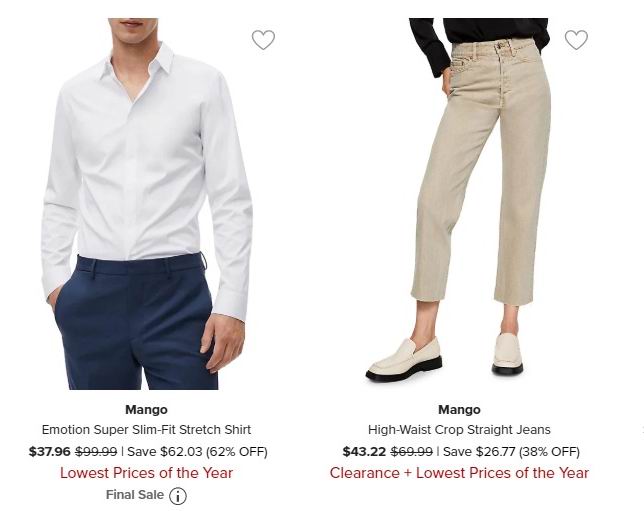Favorite the High-Waist Crop Straight Jeans heart
The height and width of the screenshot is (511, 644).
[576, 40]
